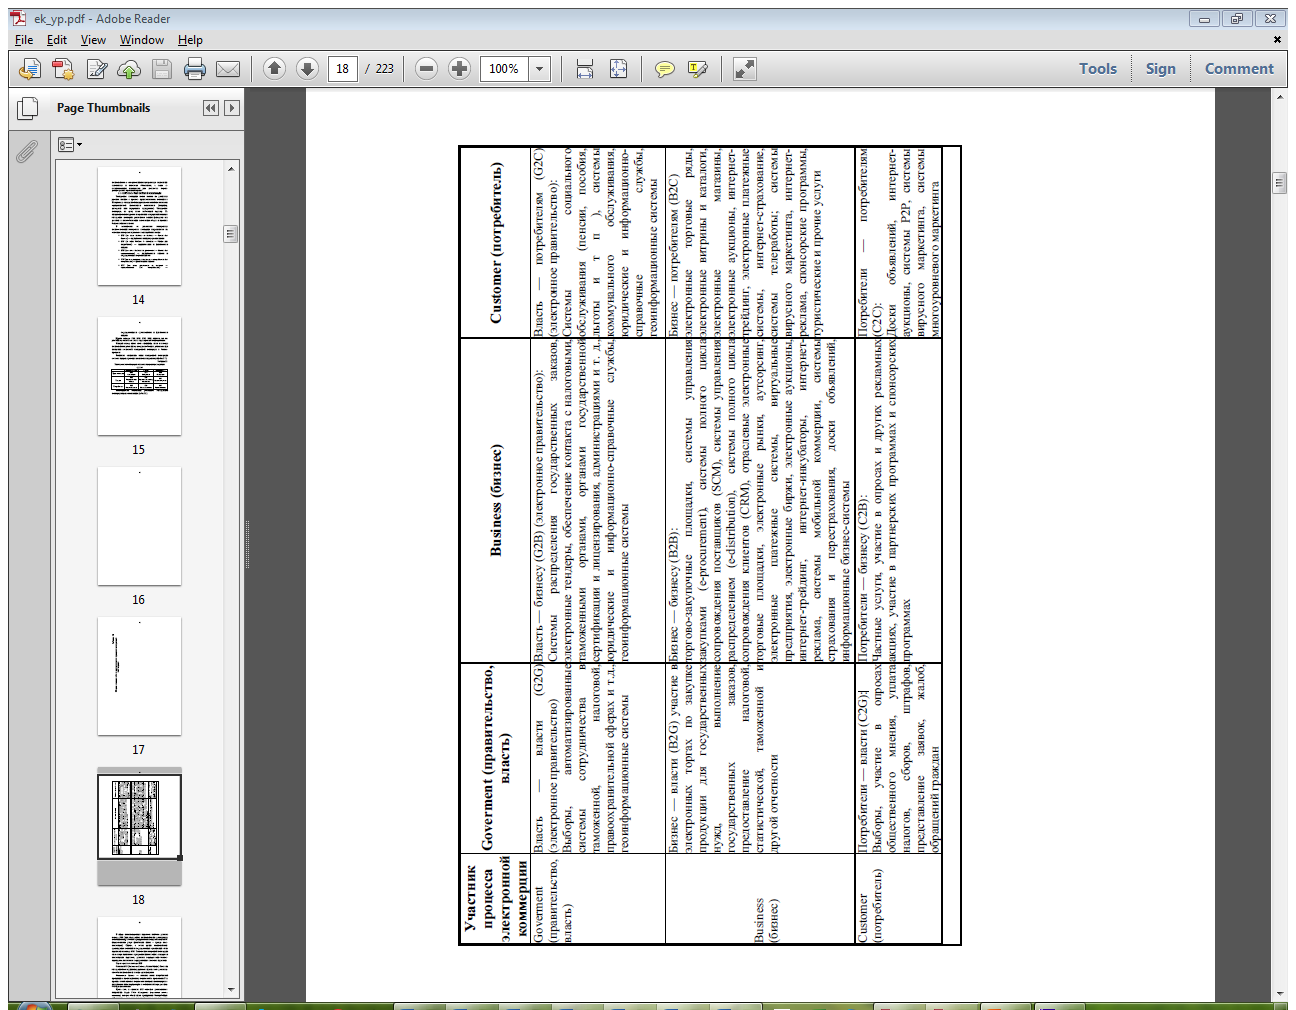
Task: Open the Window menu
Action: pos(142,40)
